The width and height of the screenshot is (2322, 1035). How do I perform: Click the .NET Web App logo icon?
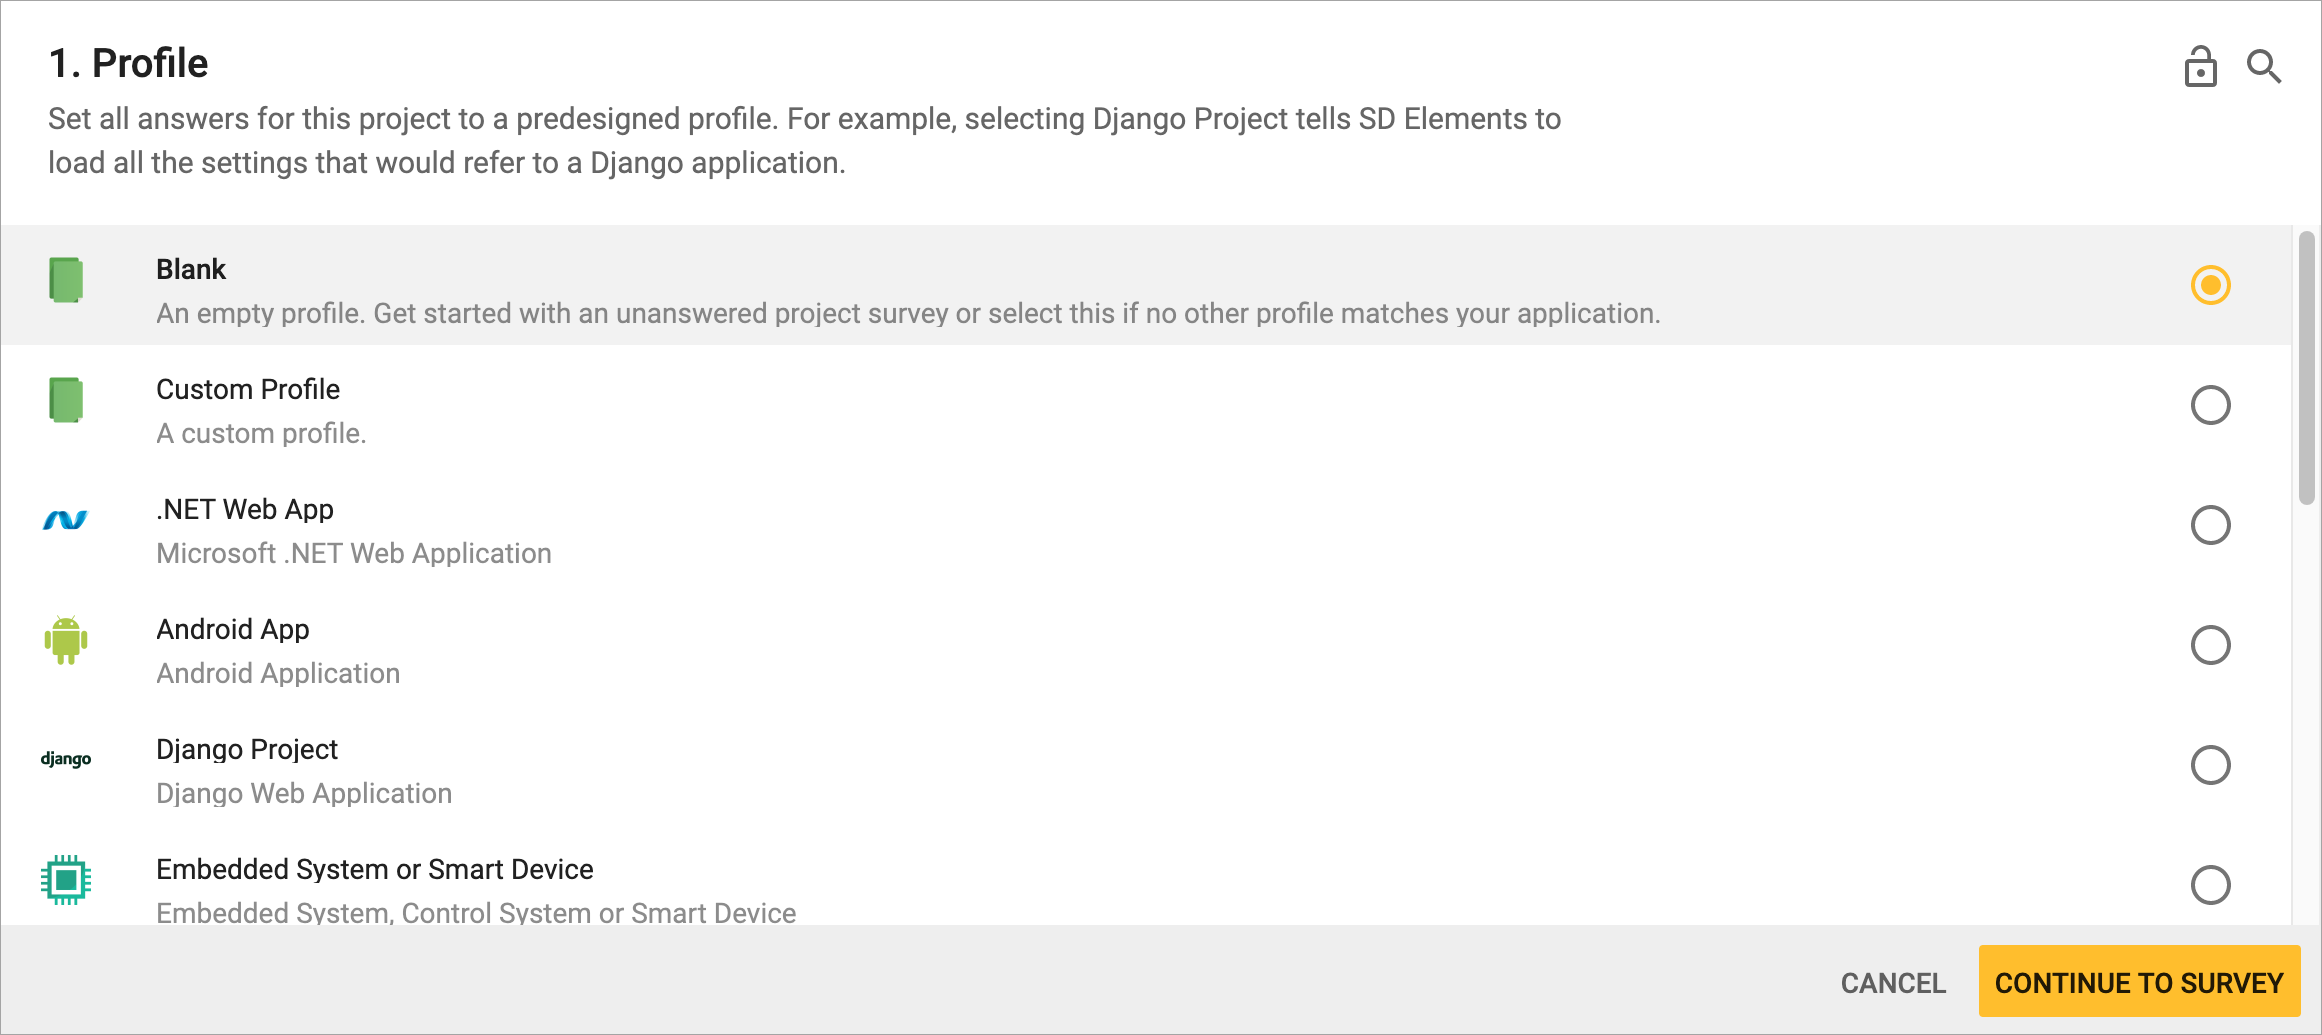point(64,520)
